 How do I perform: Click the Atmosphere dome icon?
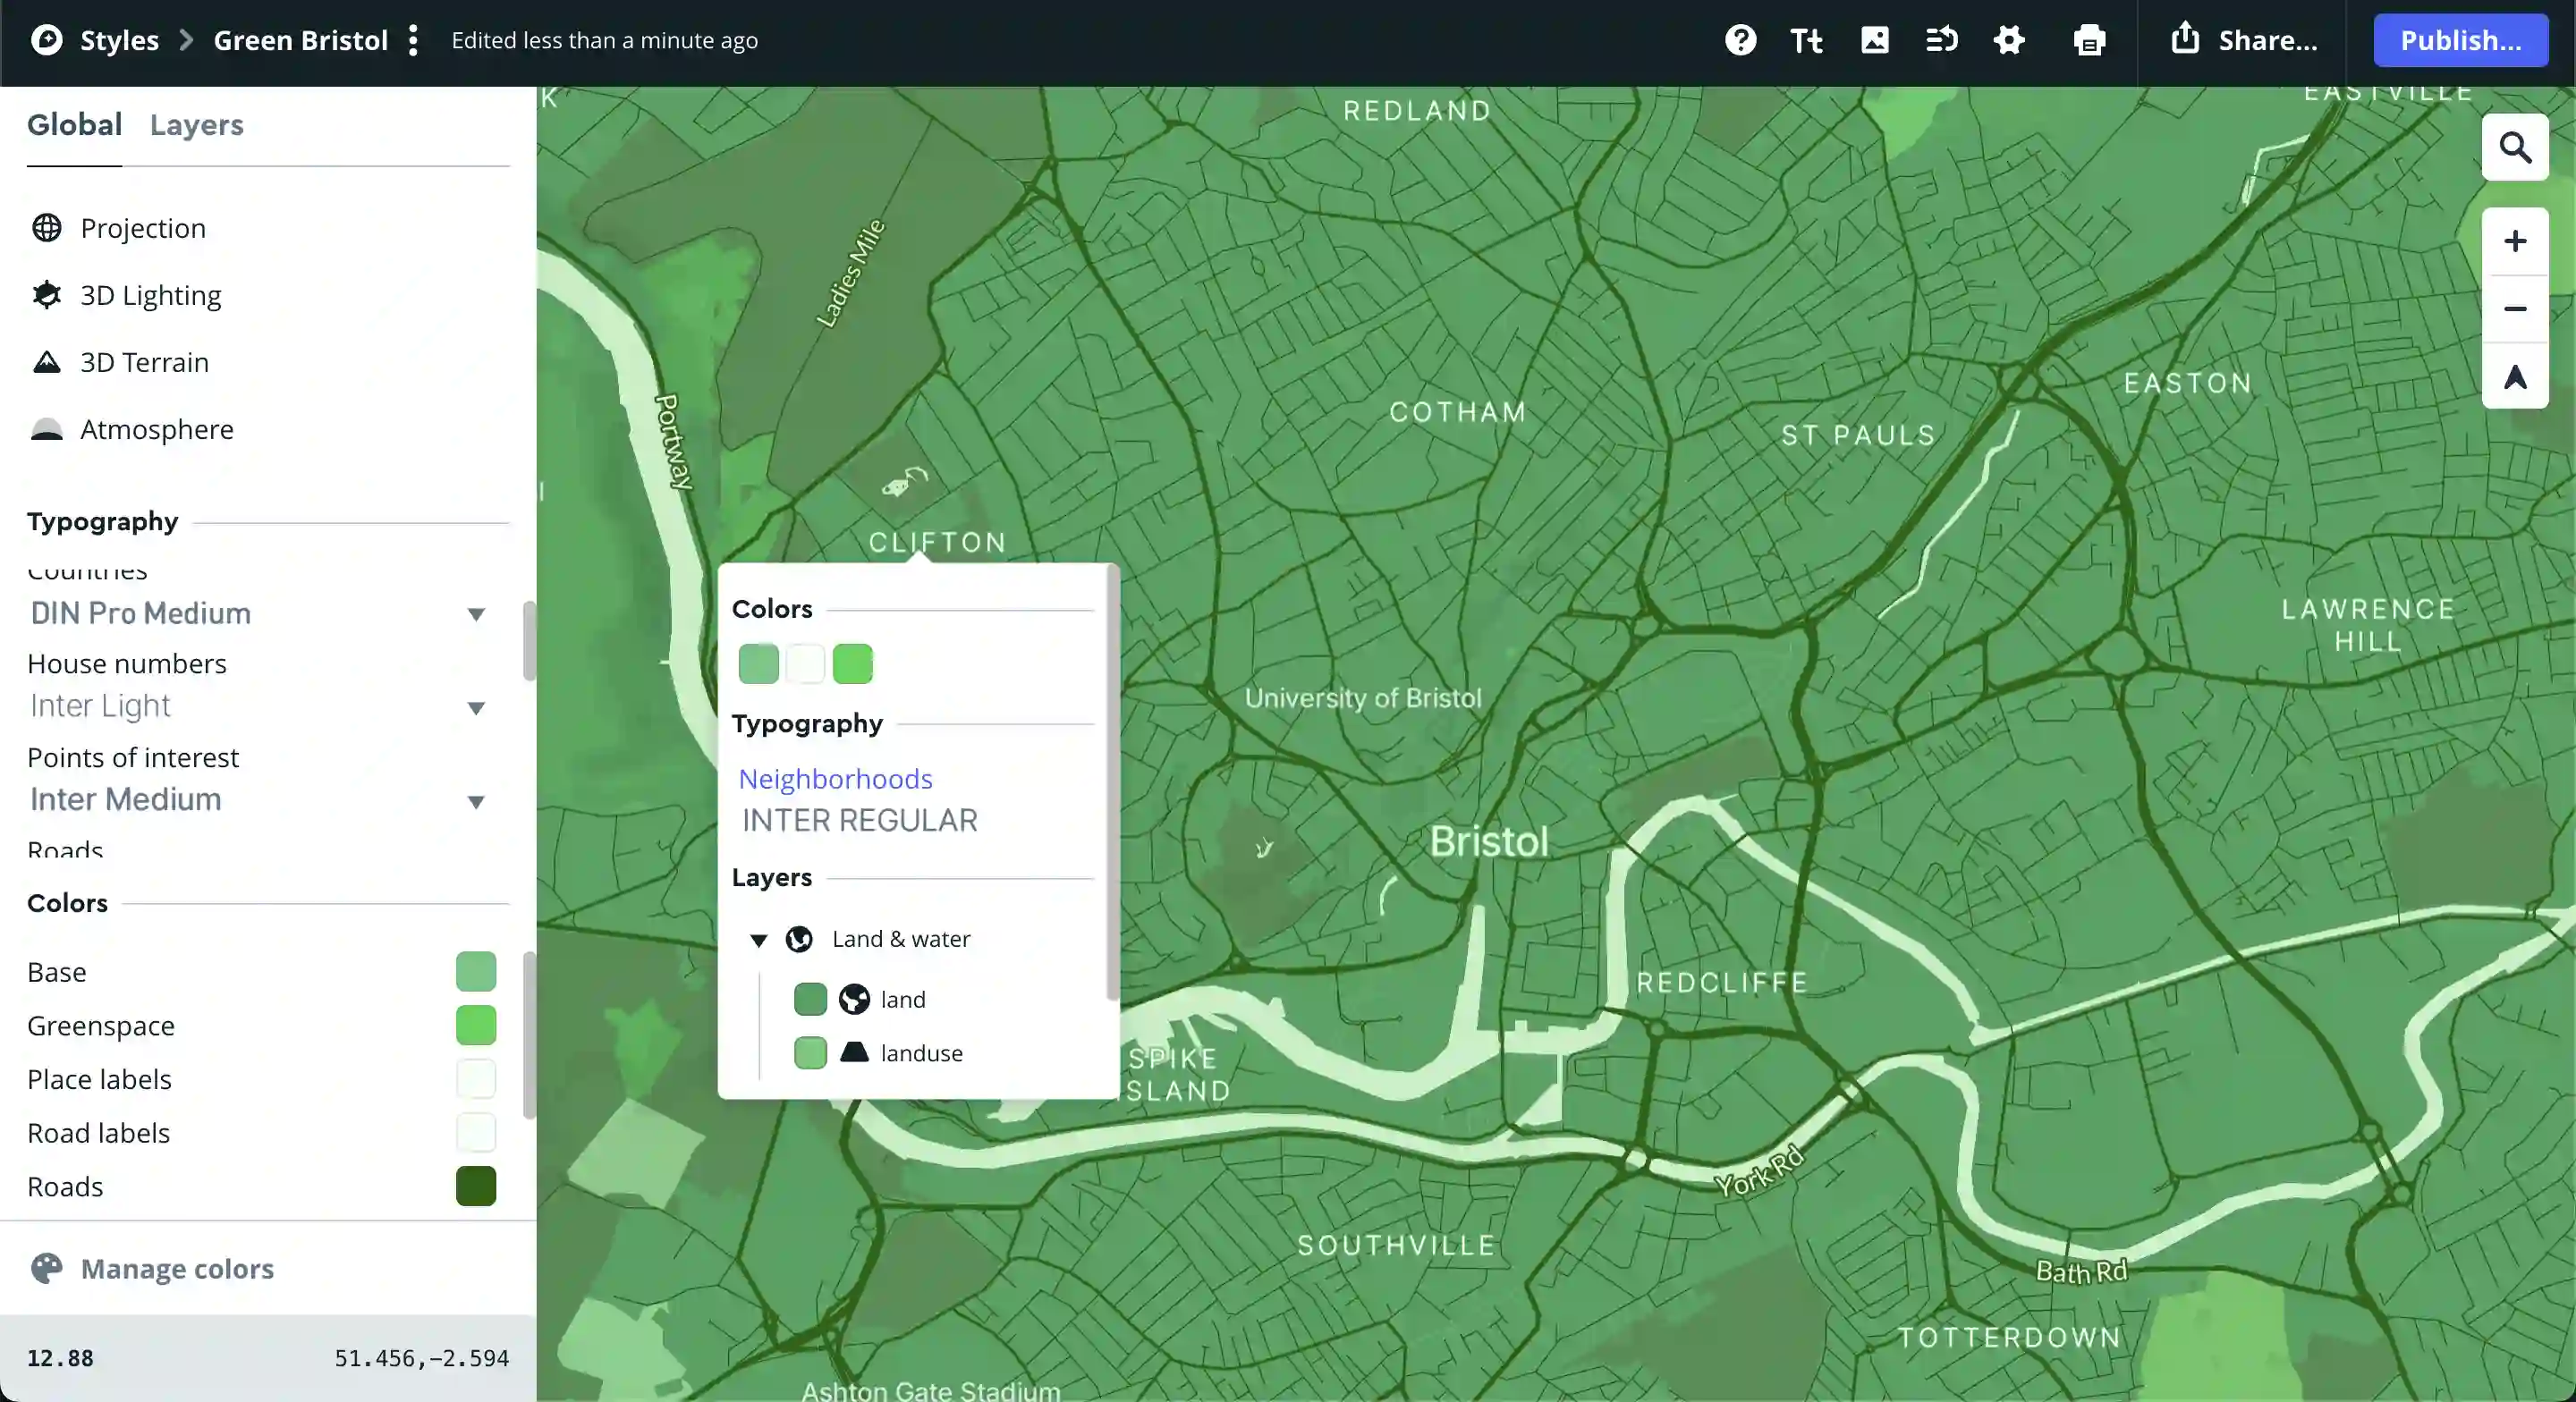(46, 429)
